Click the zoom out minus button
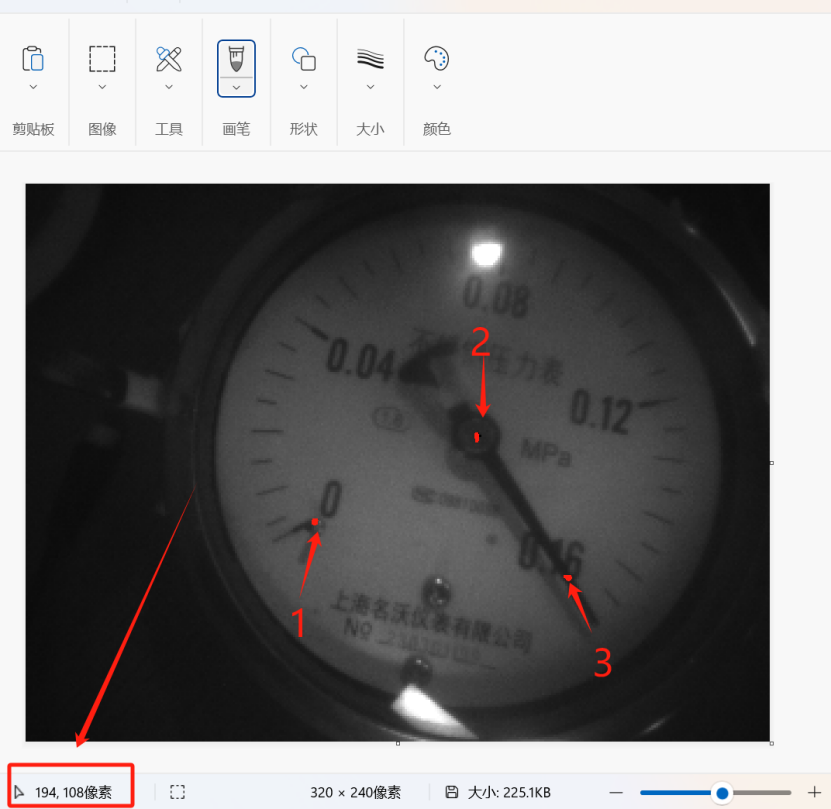The width and height of the screenshot is (831, 809). [616, 793]
